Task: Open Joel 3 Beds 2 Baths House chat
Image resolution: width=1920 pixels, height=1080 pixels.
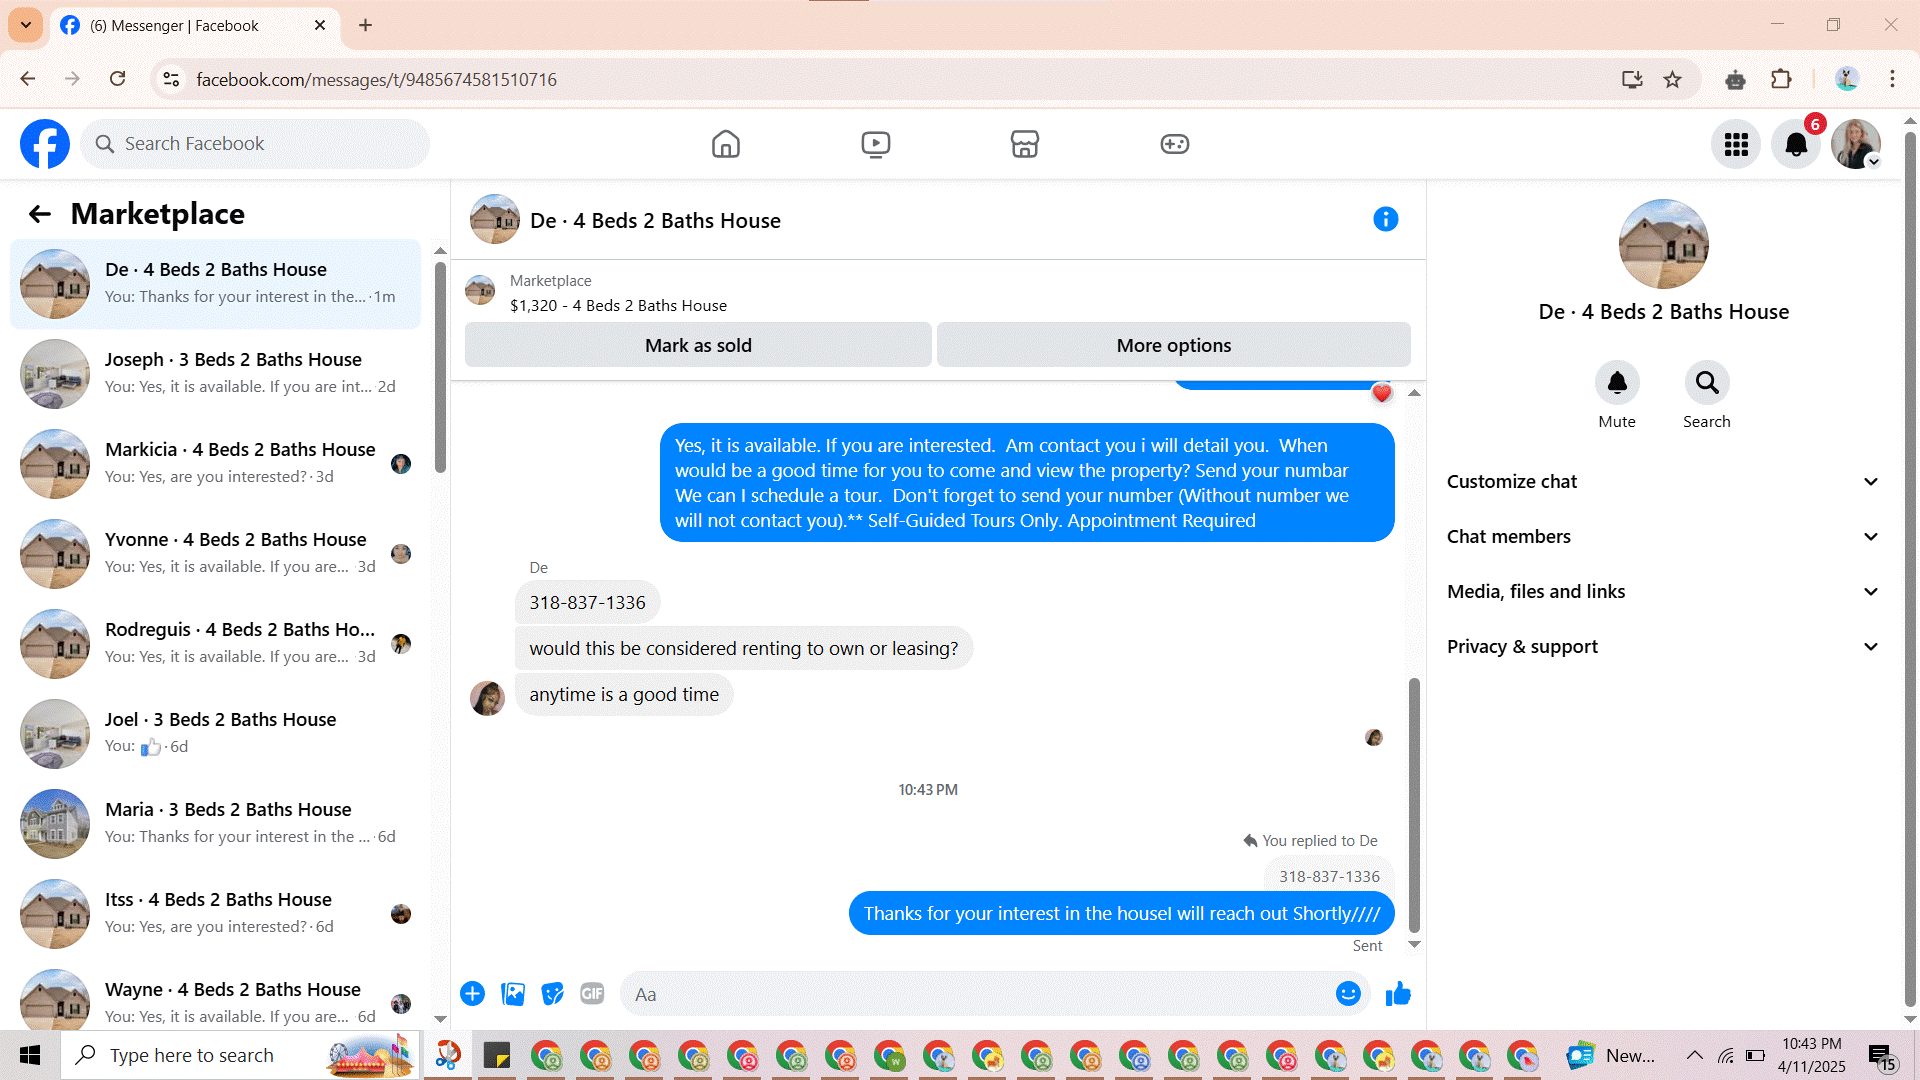Action: click(x=215, y=734)
